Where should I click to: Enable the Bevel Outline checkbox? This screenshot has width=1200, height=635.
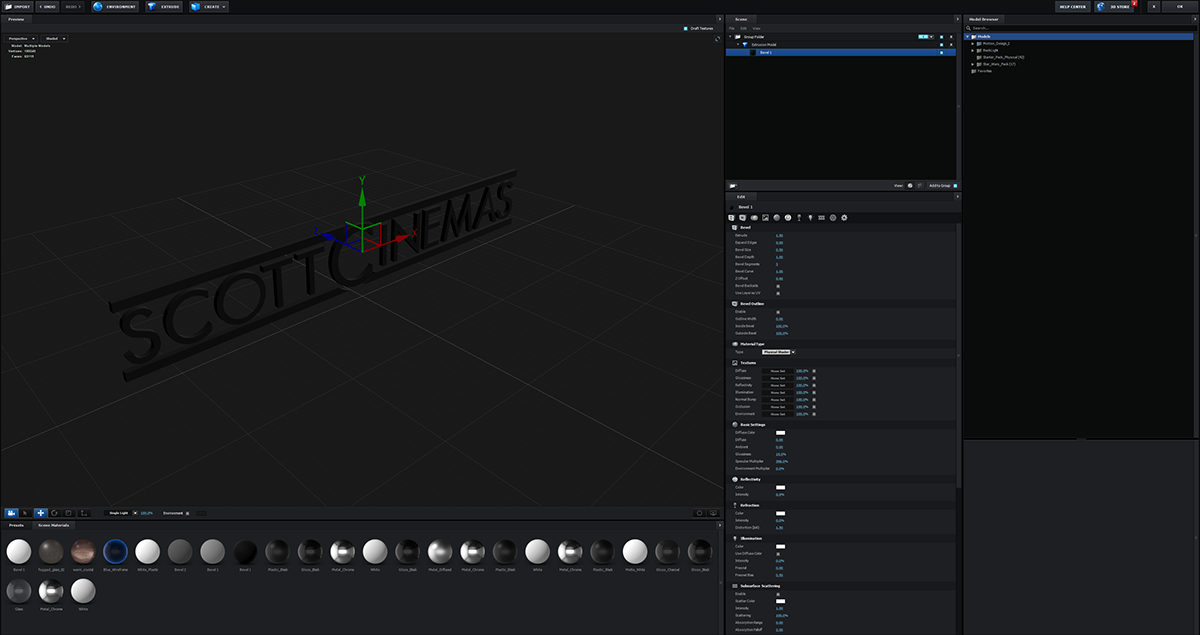(x=778, y=312)
